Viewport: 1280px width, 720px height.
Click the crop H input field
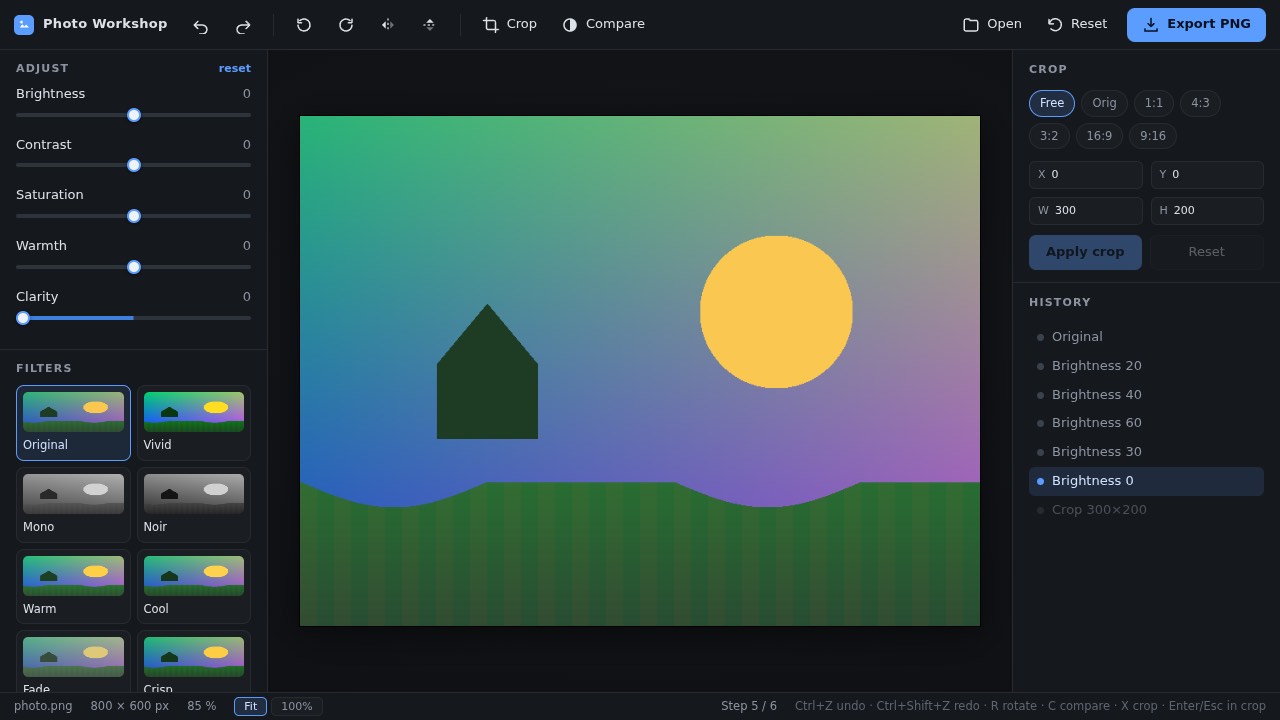coord(1207,211)
